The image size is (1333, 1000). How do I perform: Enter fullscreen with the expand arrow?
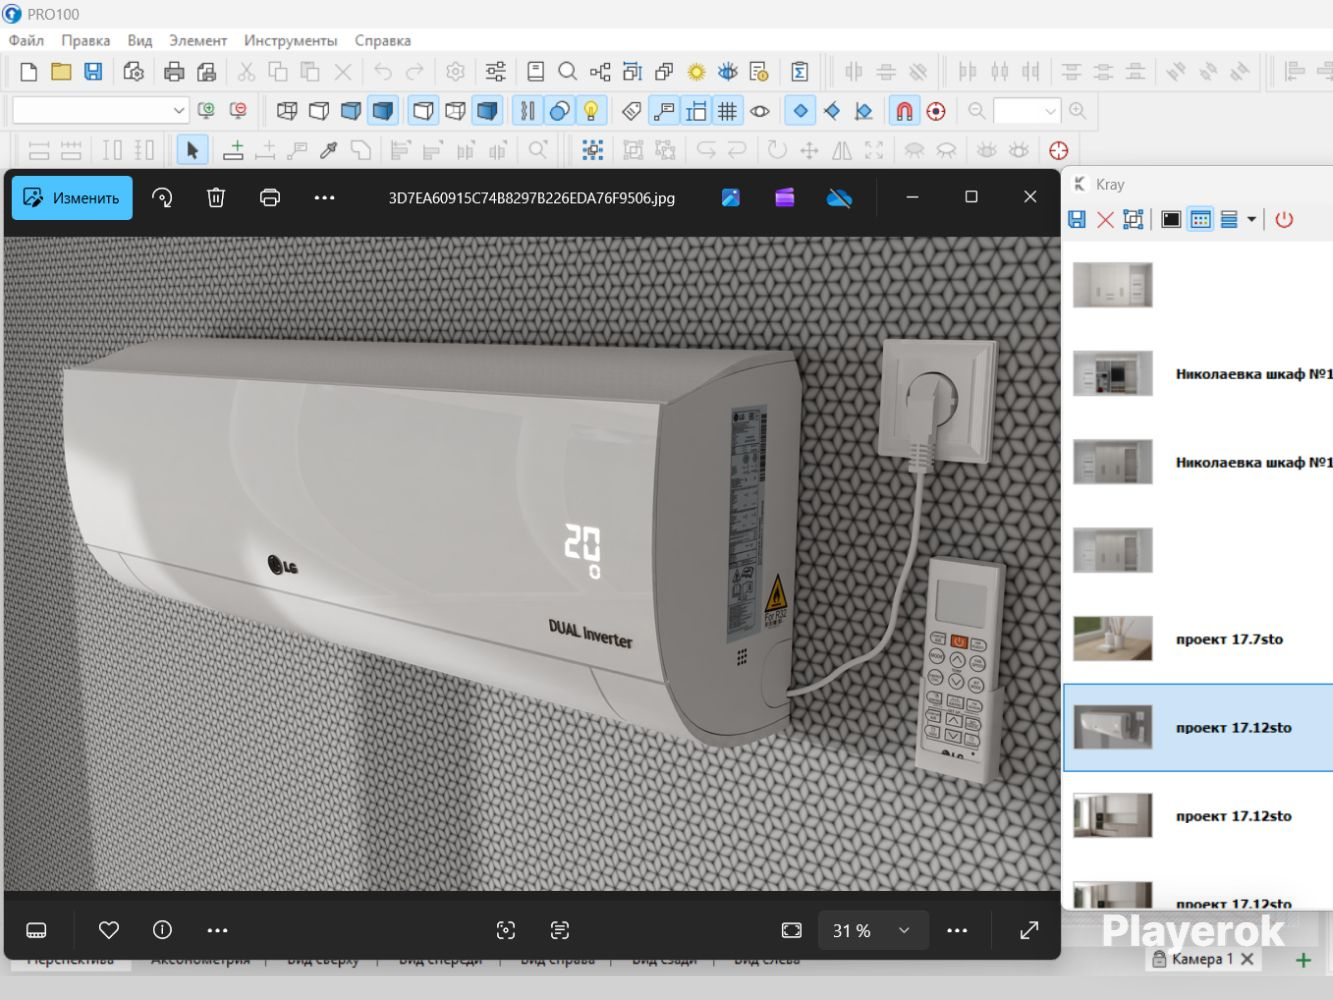tap(1029, 930)
